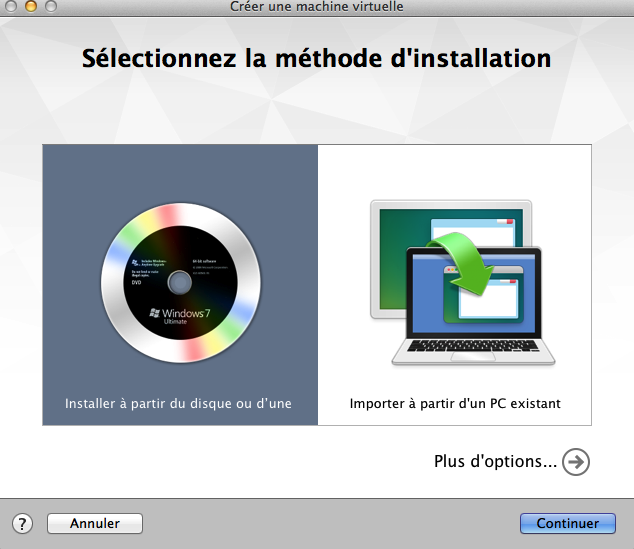Click heading 'Sélectionnez la méthode d'installation'
Screen dimensions: 634x549
pos(317,58)
